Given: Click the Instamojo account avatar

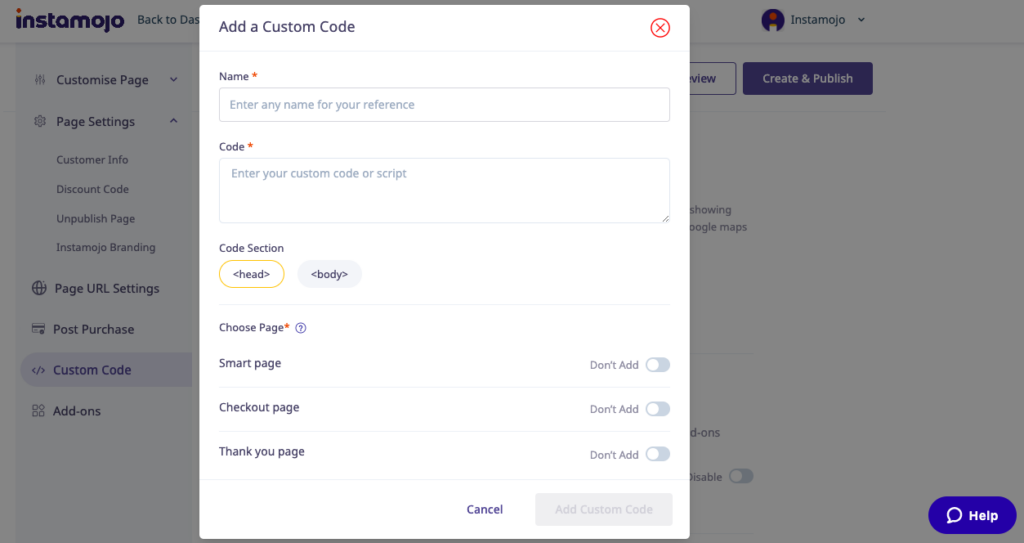Looking at the screenshot, I should [773, 20].
